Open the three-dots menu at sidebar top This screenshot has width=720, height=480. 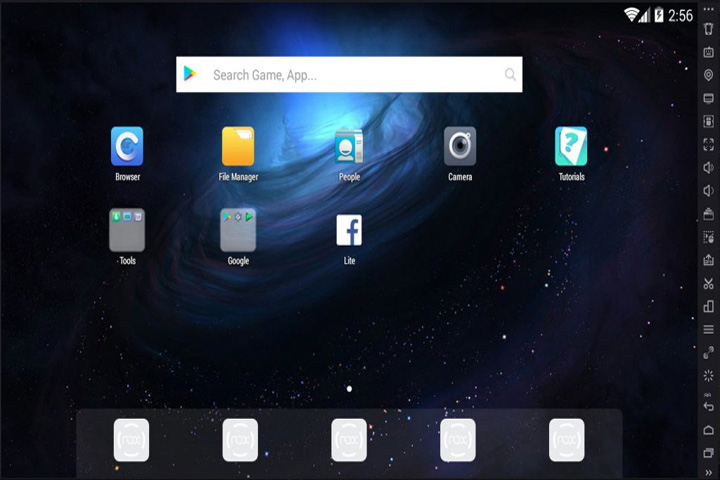709,9
